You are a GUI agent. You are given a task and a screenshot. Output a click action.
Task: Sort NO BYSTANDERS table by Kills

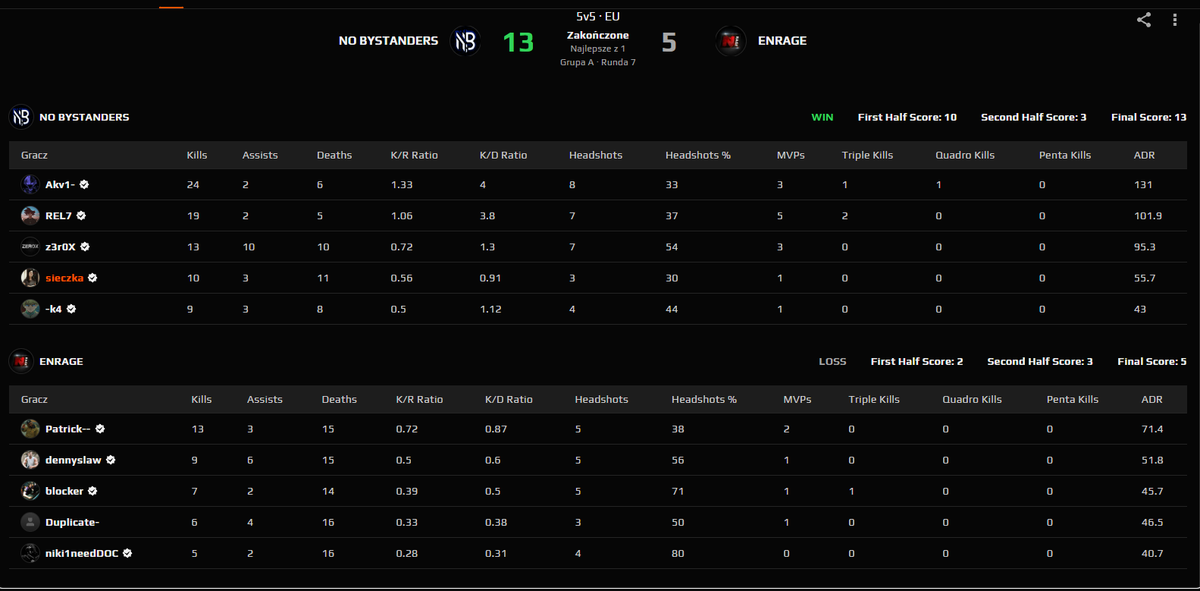click(197, 155)
